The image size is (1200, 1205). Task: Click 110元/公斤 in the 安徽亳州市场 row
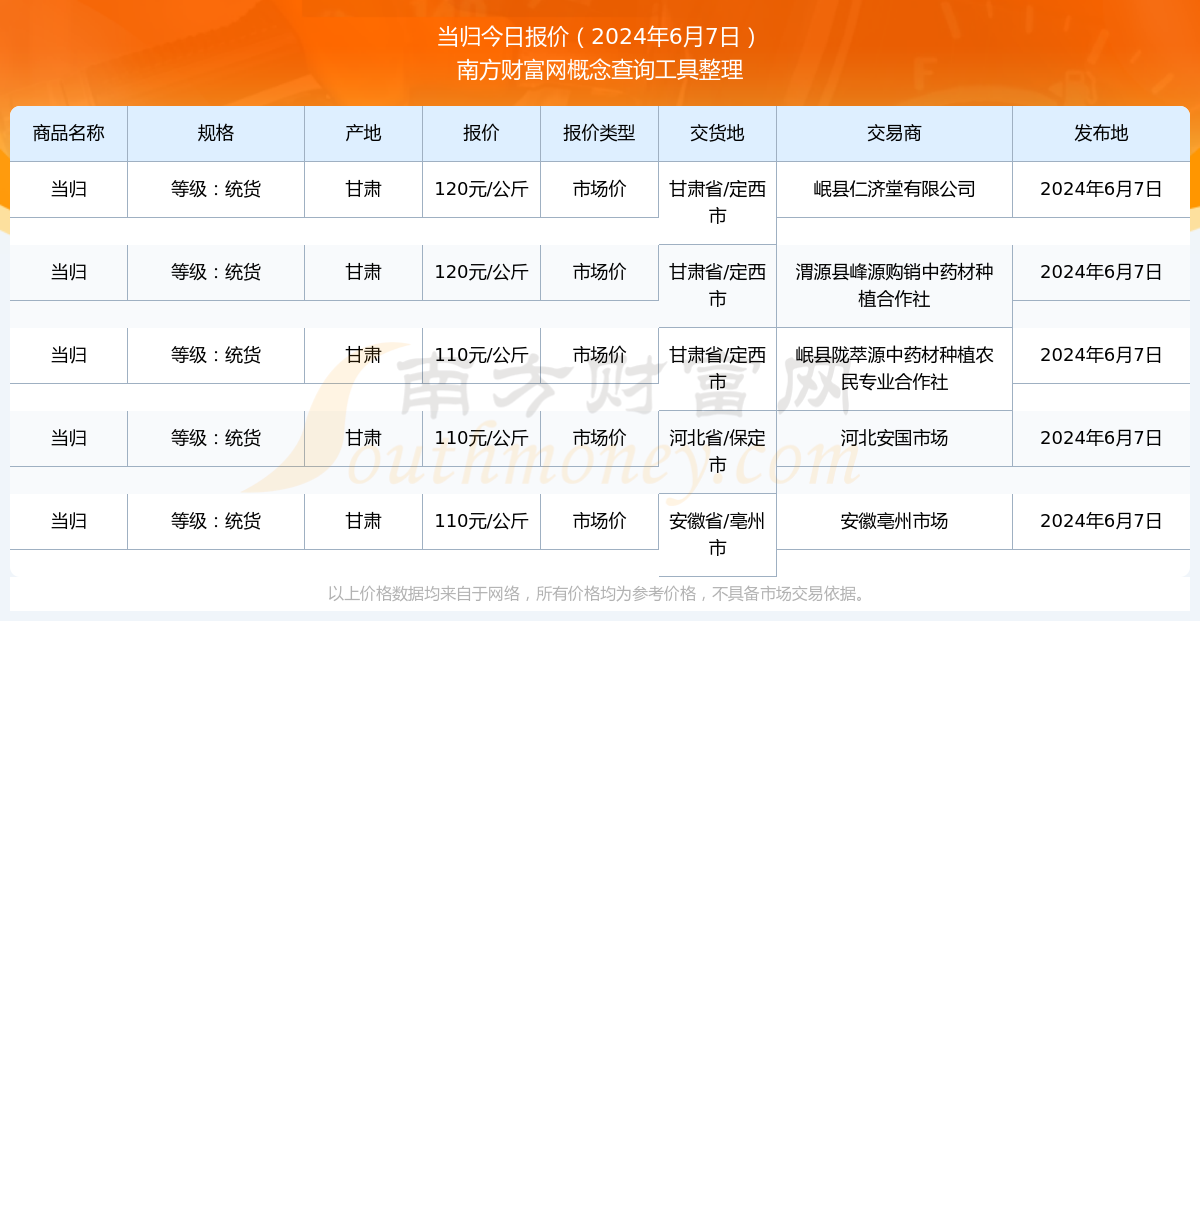pos(481,521)
